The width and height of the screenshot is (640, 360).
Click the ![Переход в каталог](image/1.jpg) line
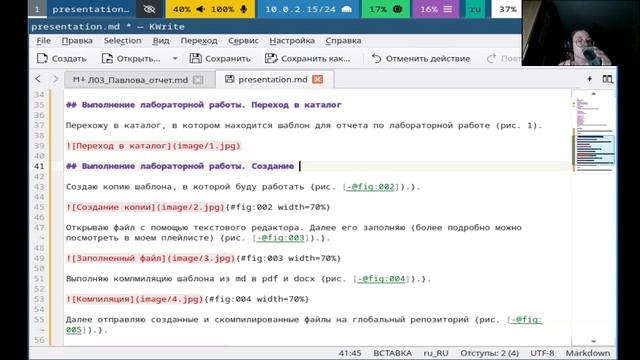coord(153,146)
